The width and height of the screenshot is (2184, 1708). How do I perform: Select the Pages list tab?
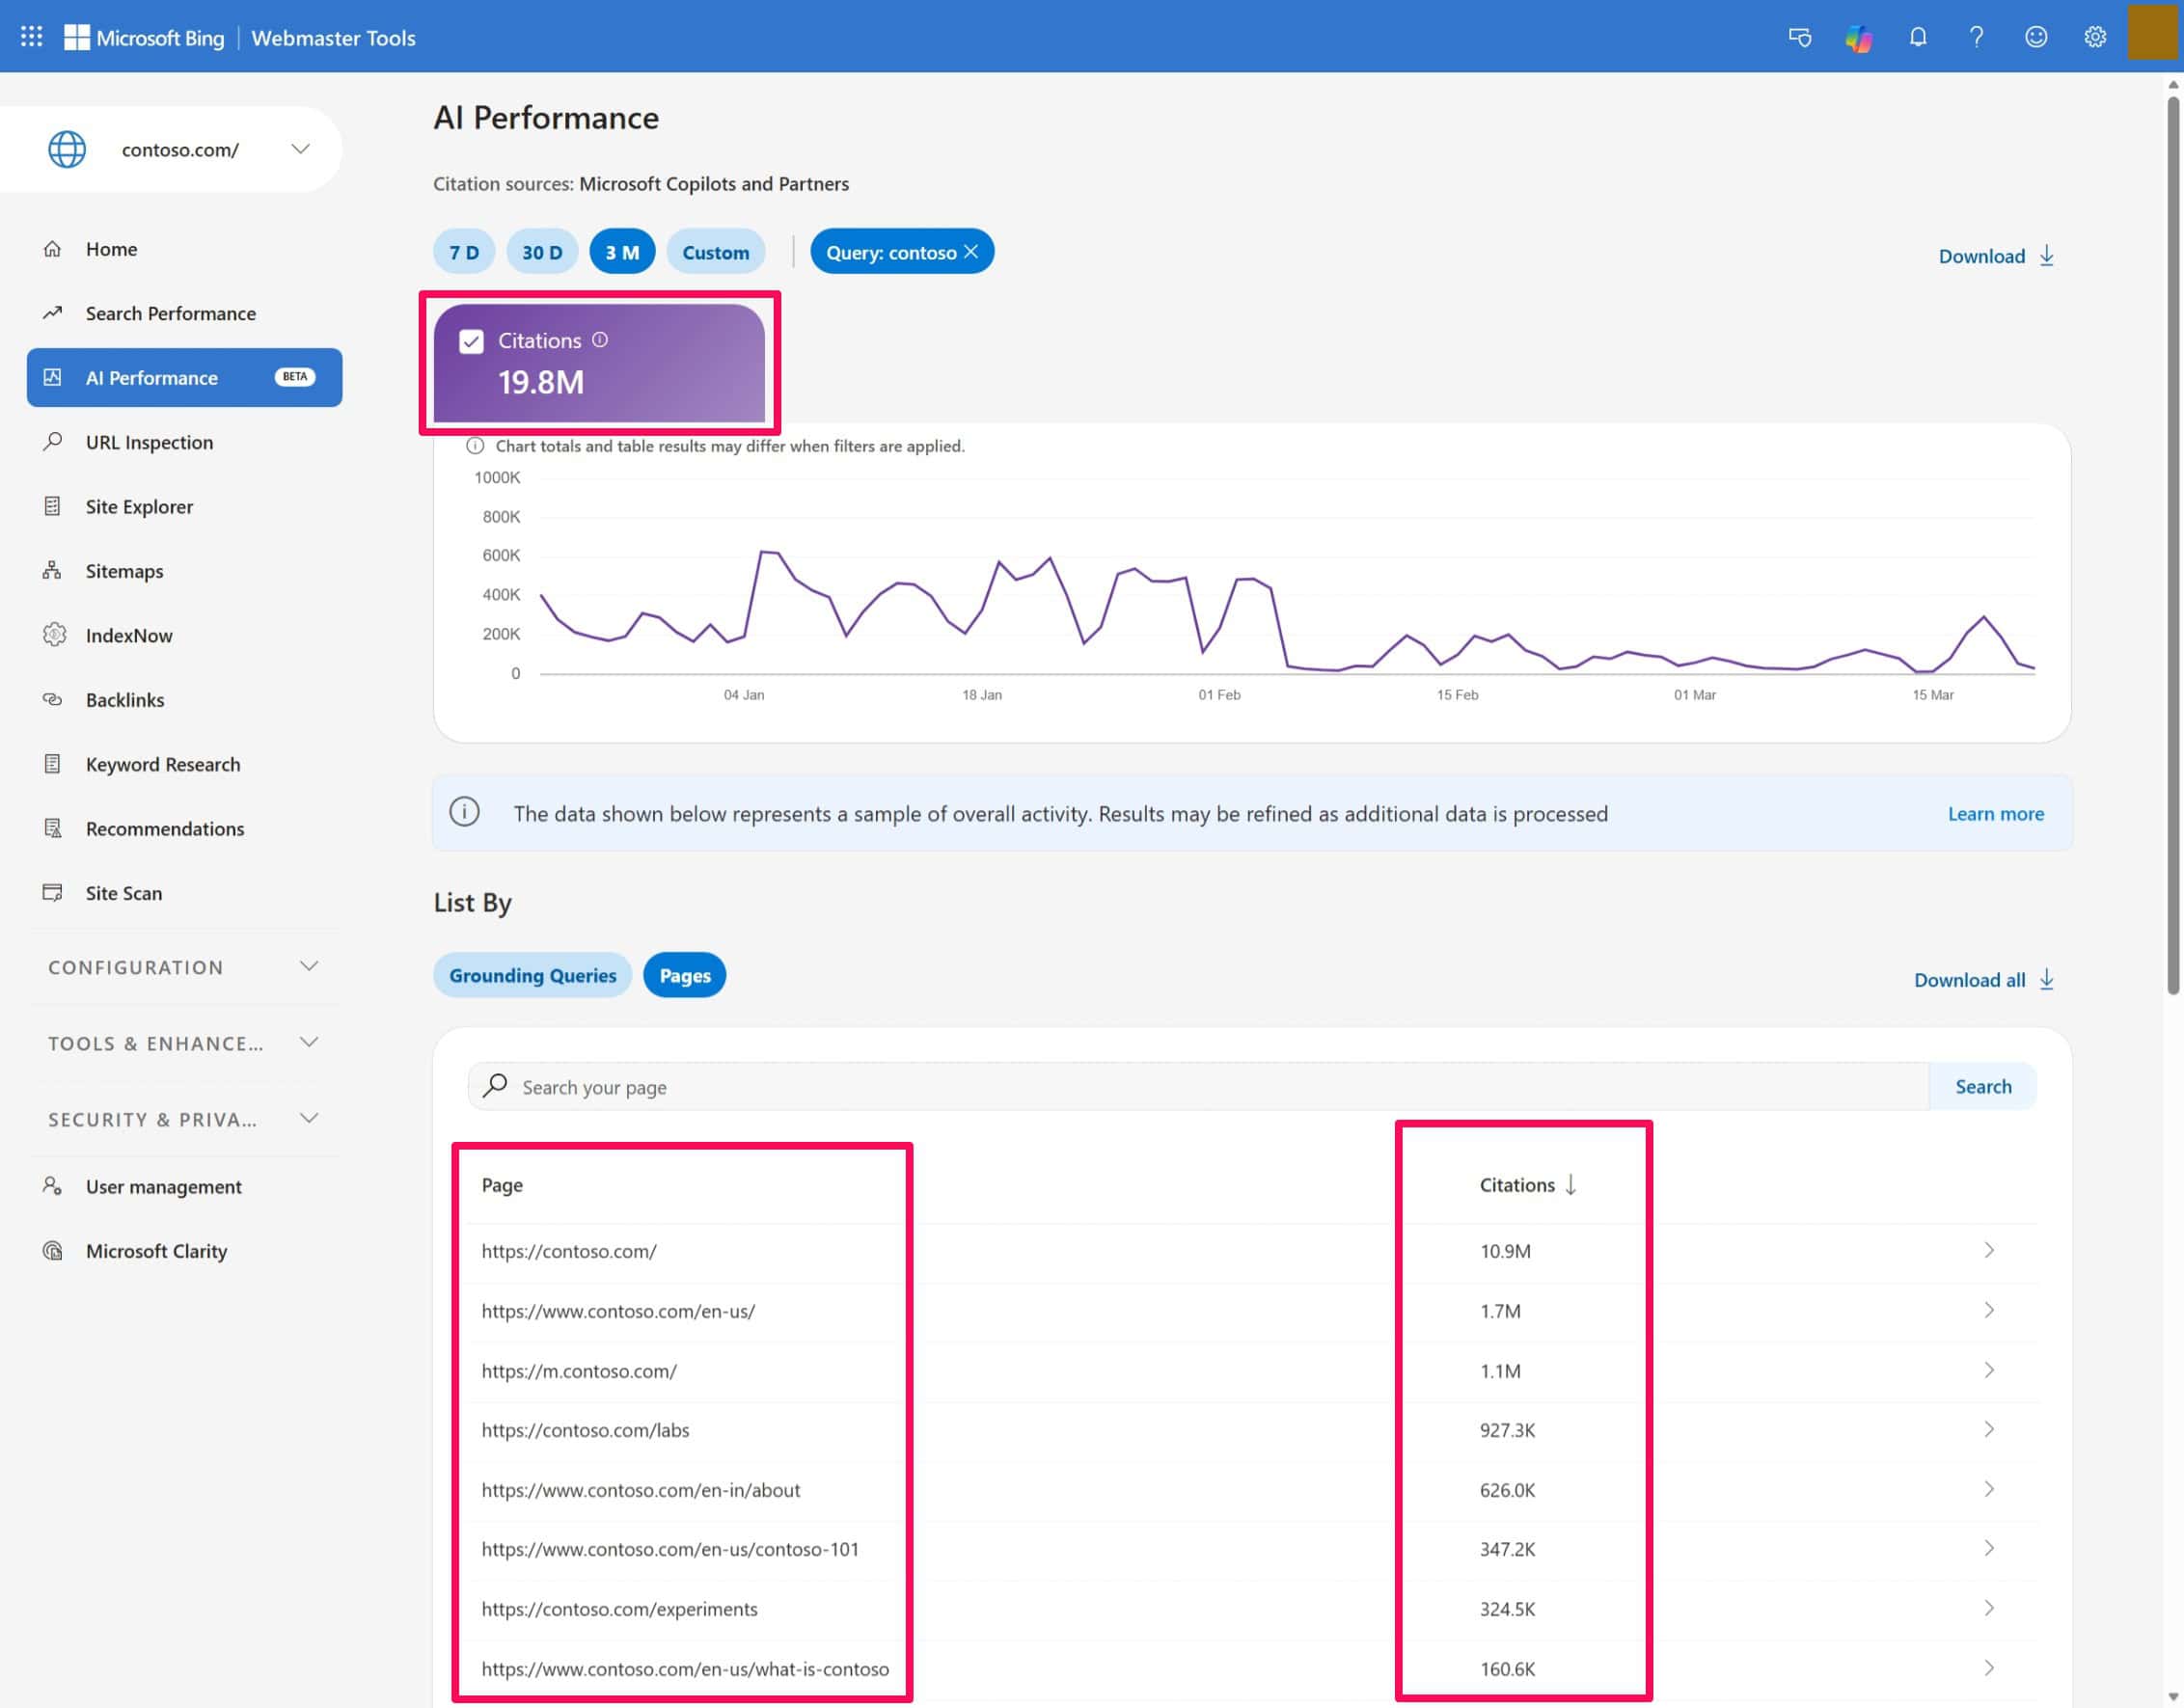point(685,975)
